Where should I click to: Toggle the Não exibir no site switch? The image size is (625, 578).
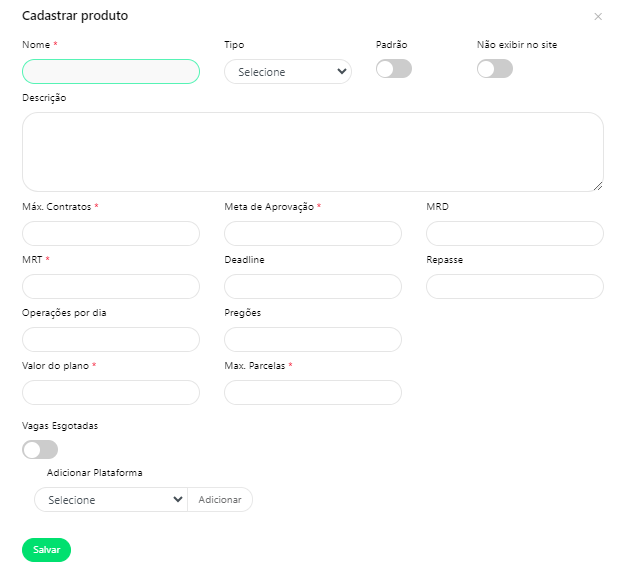pyautogui.click(x=494, y=69)
